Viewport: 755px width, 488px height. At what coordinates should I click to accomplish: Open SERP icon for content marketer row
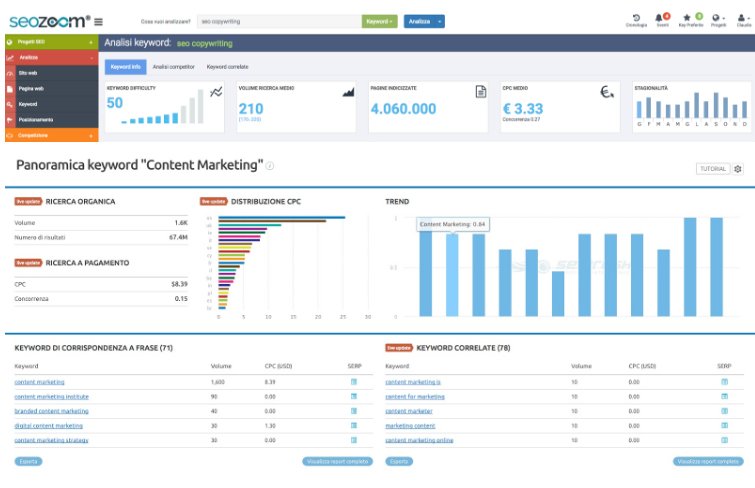pyautogui.click(x=725, y=411)
